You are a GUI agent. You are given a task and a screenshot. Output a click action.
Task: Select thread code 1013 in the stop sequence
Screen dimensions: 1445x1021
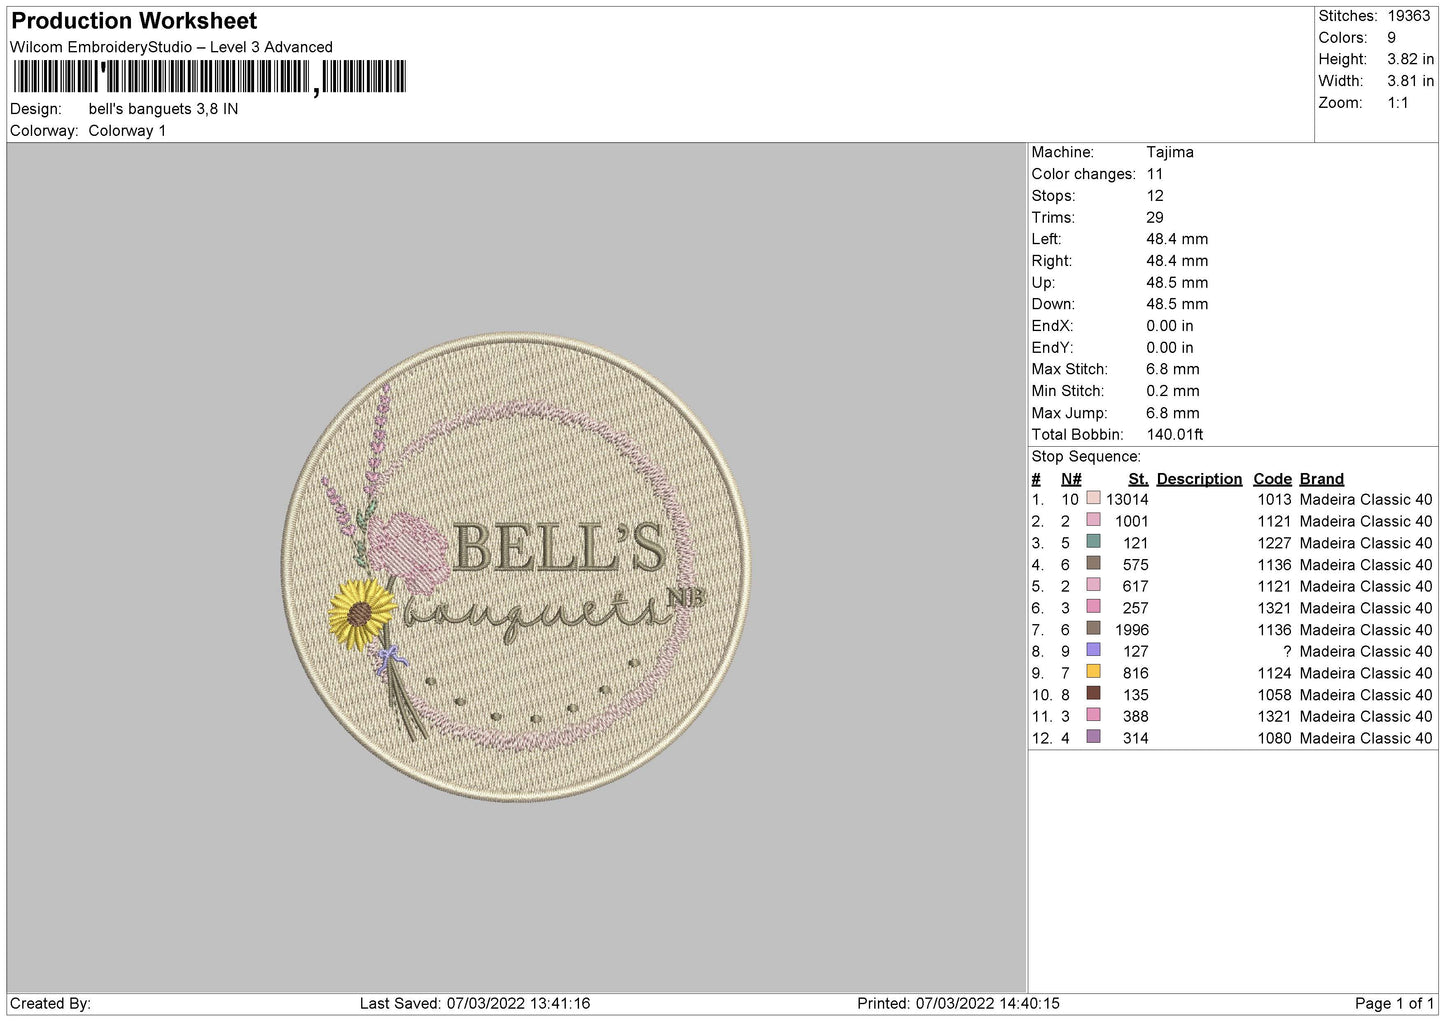[1274, 499]
